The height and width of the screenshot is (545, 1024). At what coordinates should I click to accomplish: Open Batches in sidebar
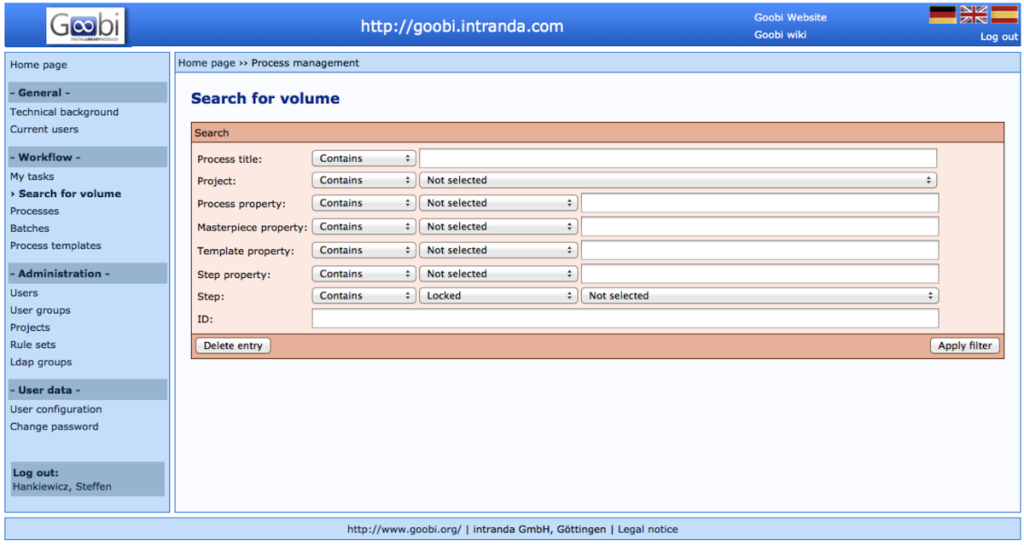tap(29, 228)
